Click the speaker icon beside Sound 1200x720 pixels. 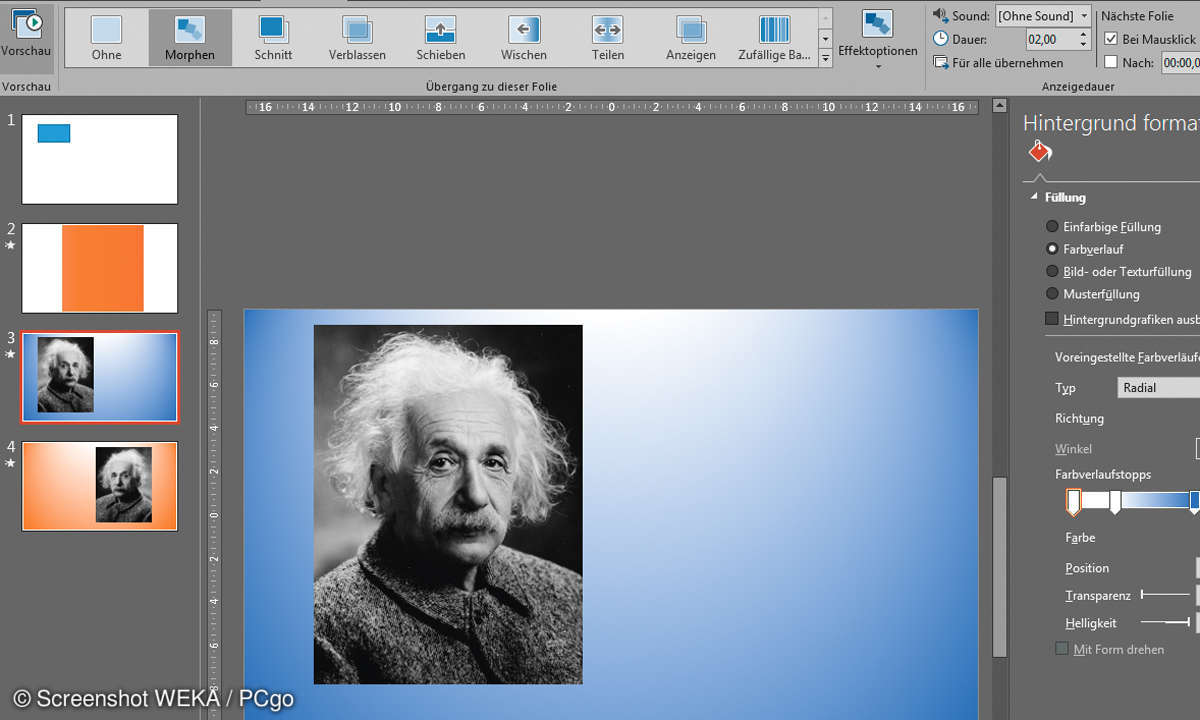click(940, 15)
